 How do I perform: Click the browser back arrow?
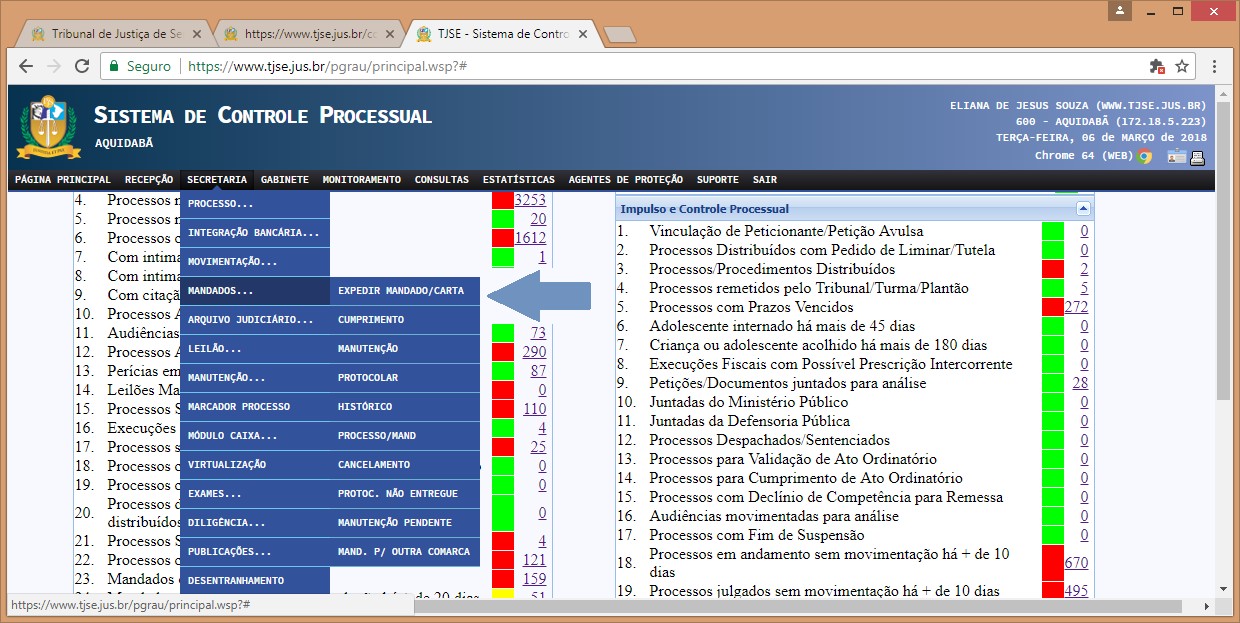pos(26,67)
